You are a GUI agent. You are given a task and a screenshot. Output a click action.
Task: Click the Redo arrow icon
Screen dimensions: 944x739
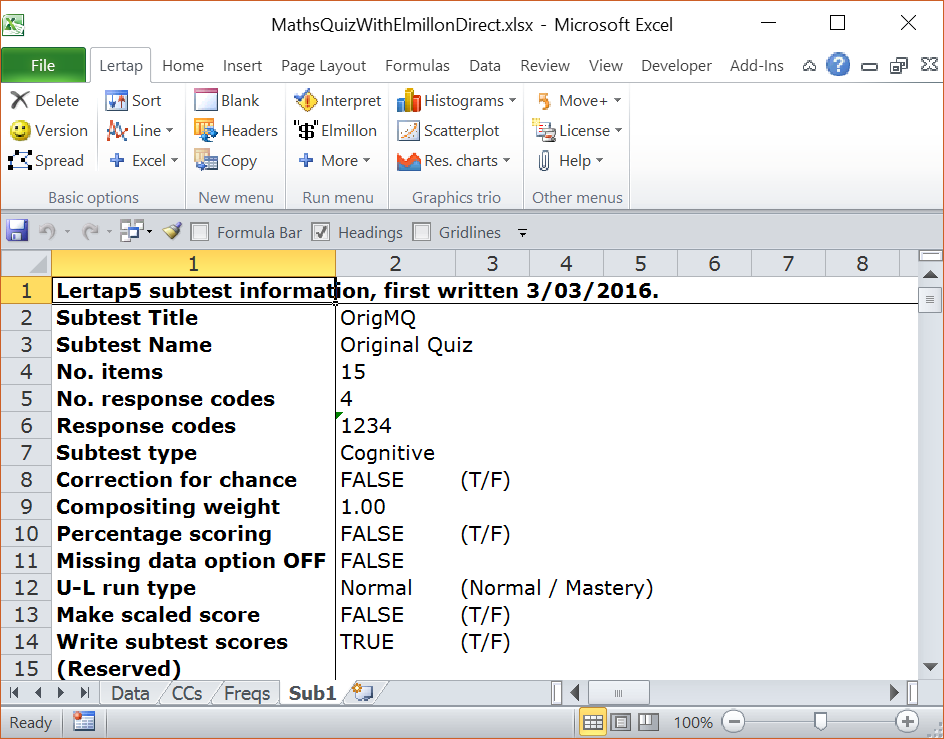click(x=90, y=231)
